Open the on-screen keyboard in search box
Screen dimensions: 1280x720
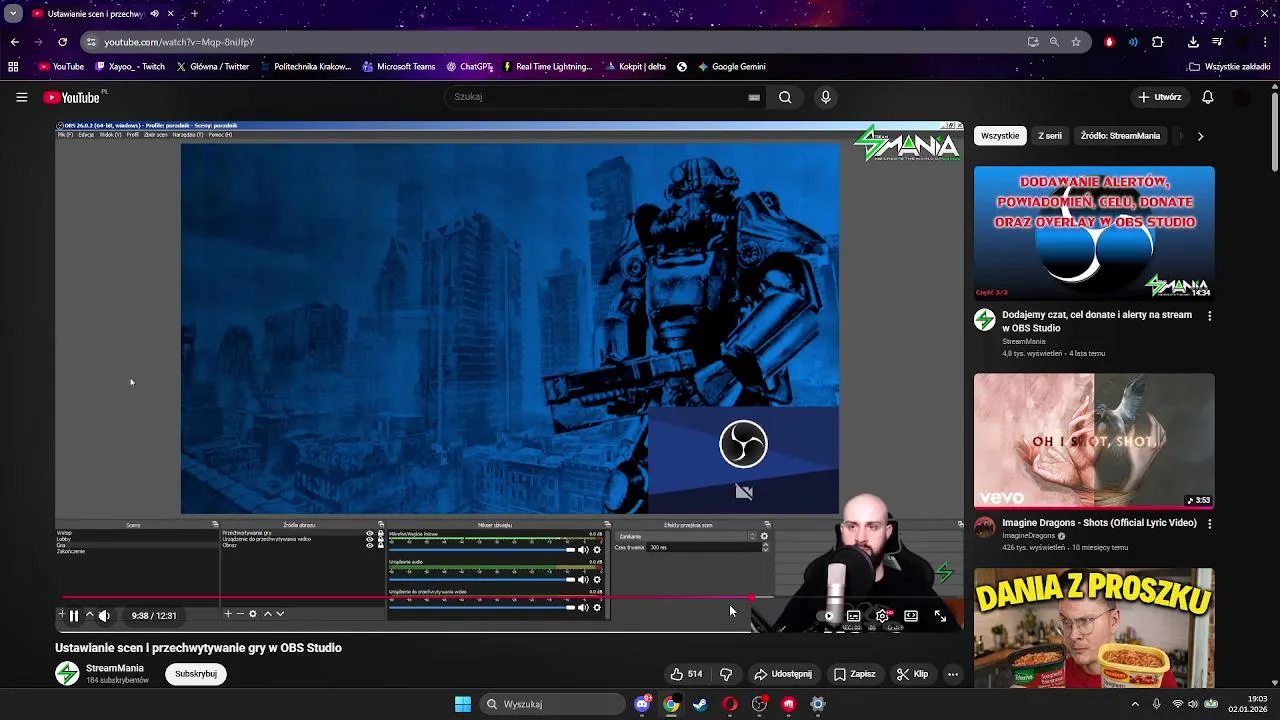754,97
